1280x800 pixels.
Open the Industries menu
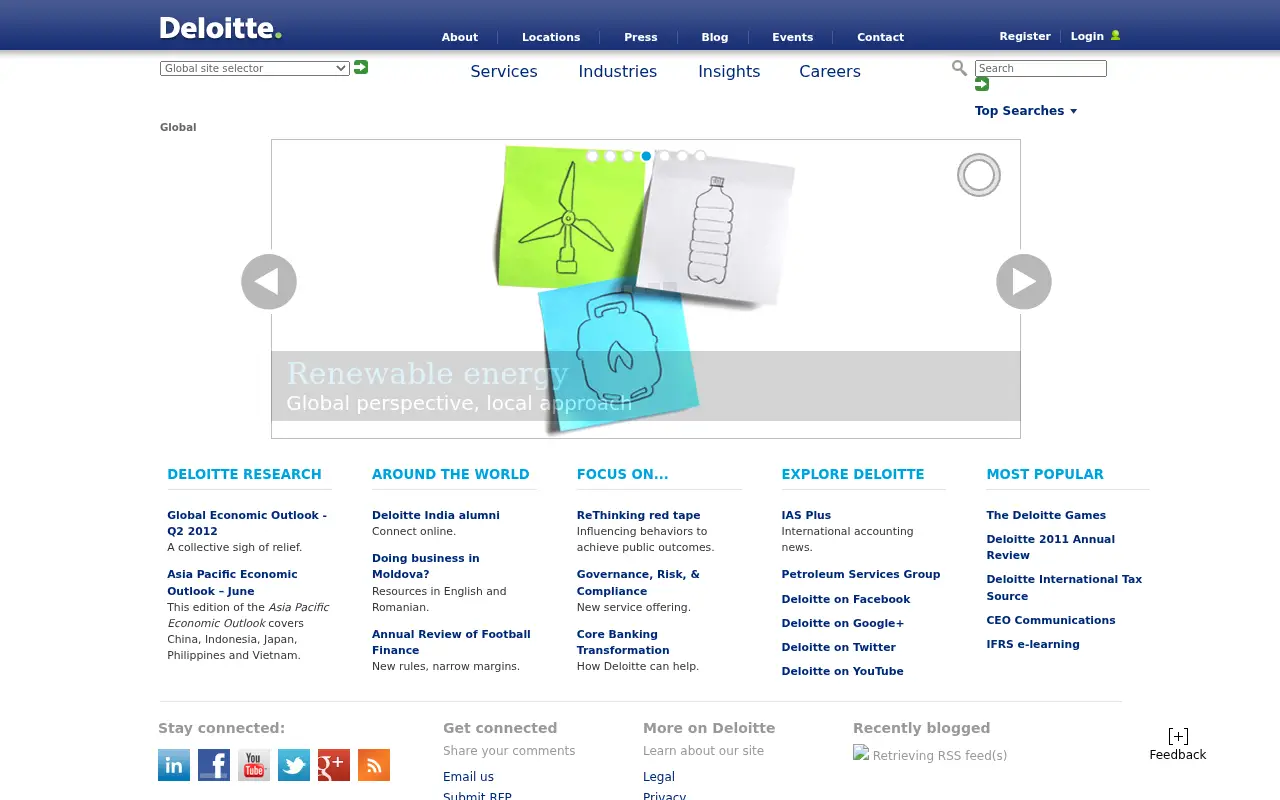pos(618,71)
